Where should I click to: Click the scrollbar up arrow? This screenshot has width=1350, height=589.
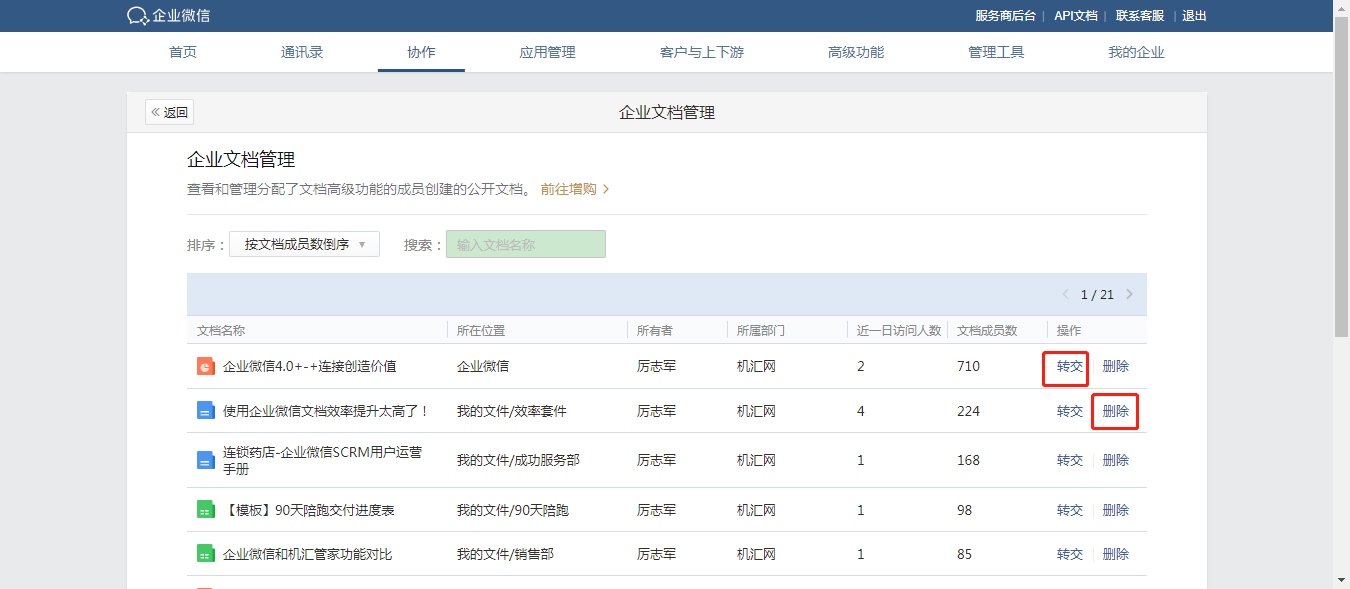click(1342, 9)
